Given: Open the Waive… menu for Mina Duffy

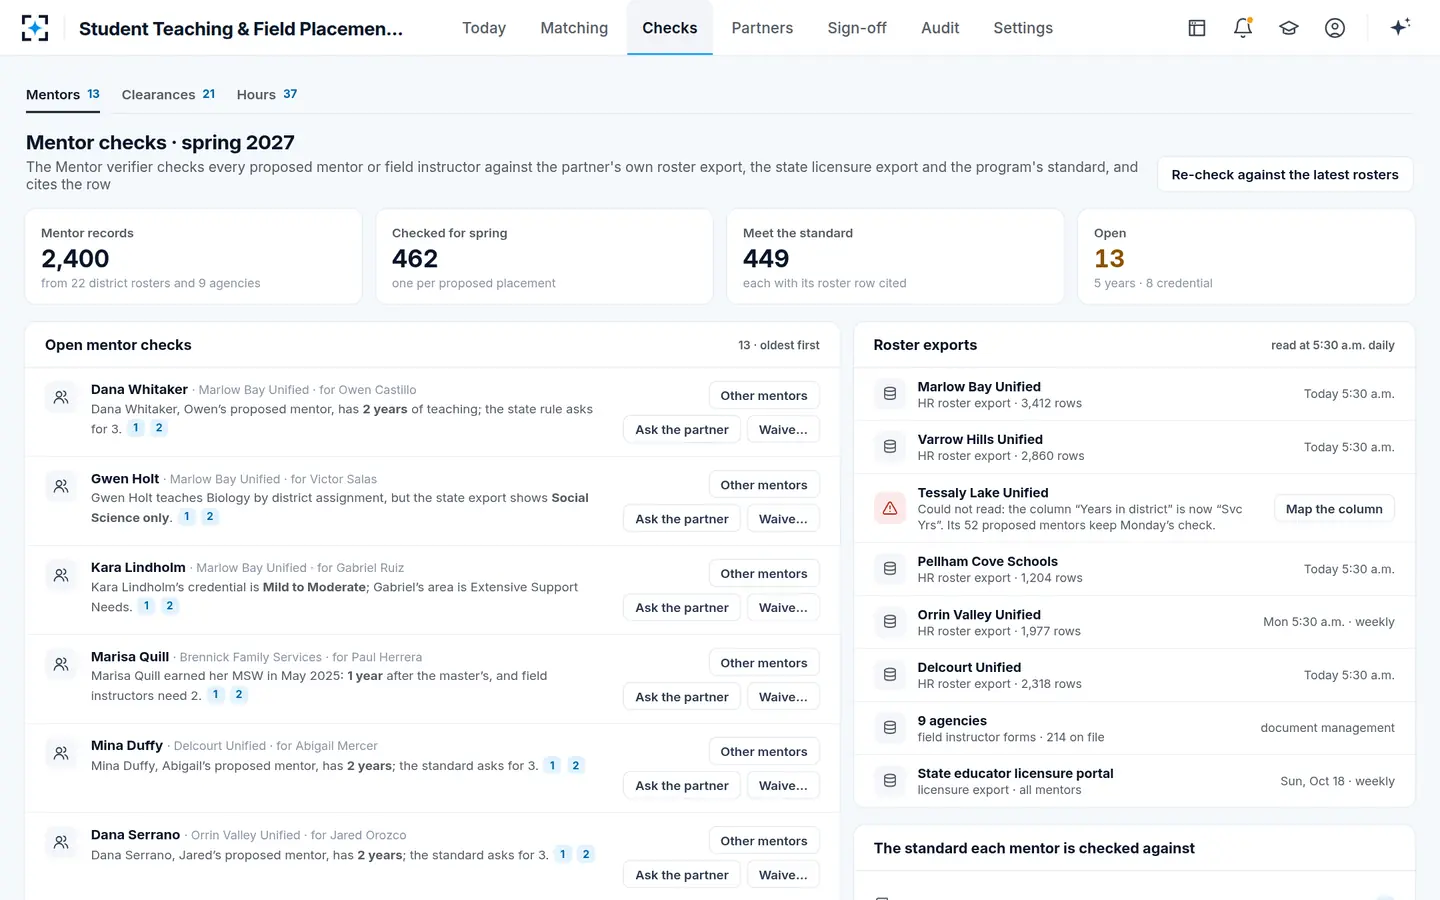Looking at the screenshot, I should click(x=783, y=786).
